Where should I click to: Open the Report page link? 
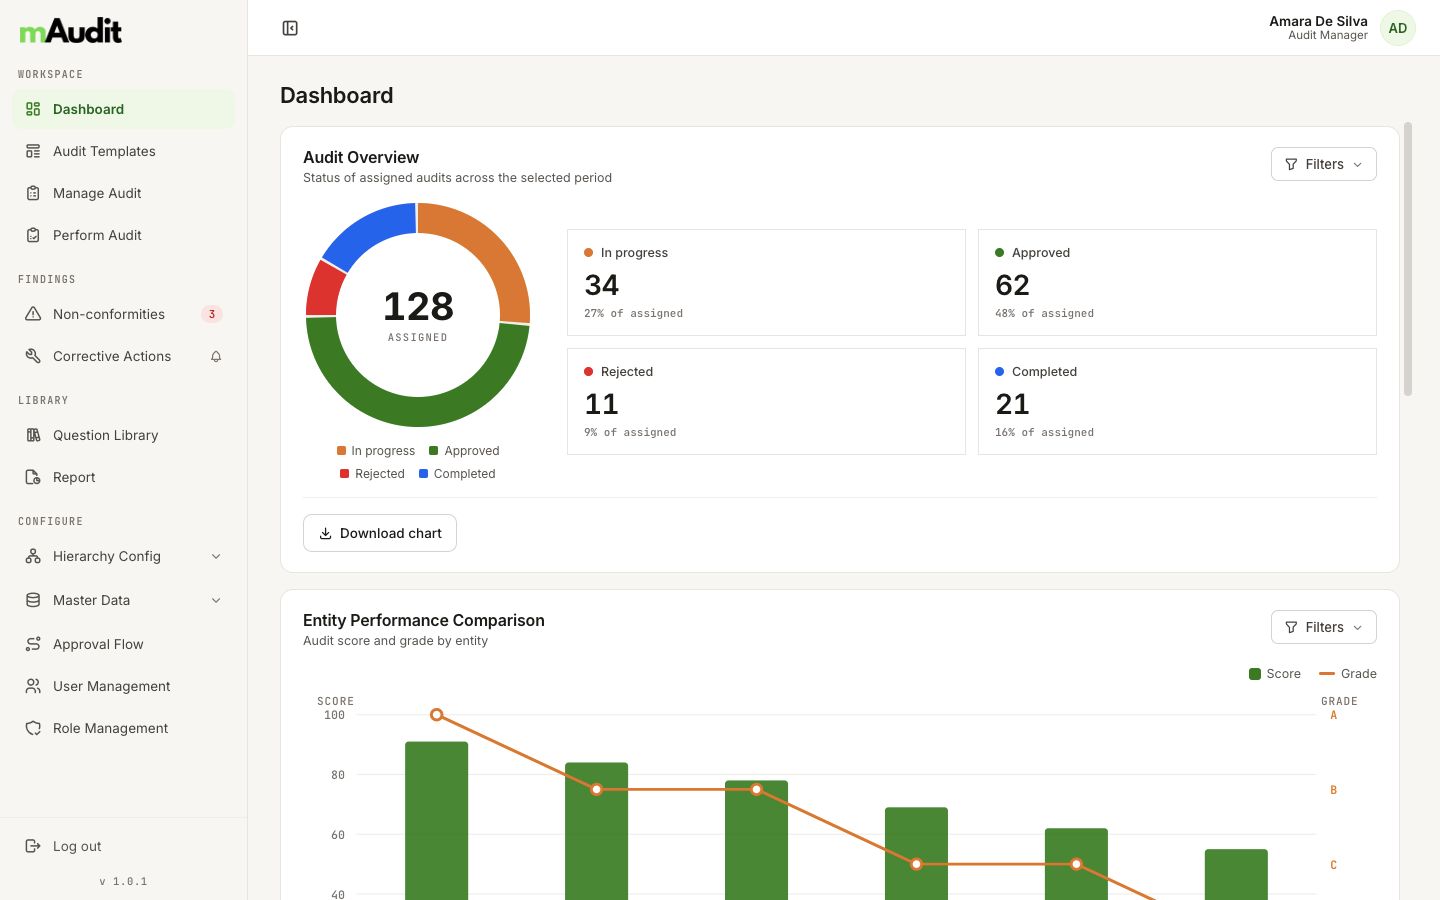[124, 477]
